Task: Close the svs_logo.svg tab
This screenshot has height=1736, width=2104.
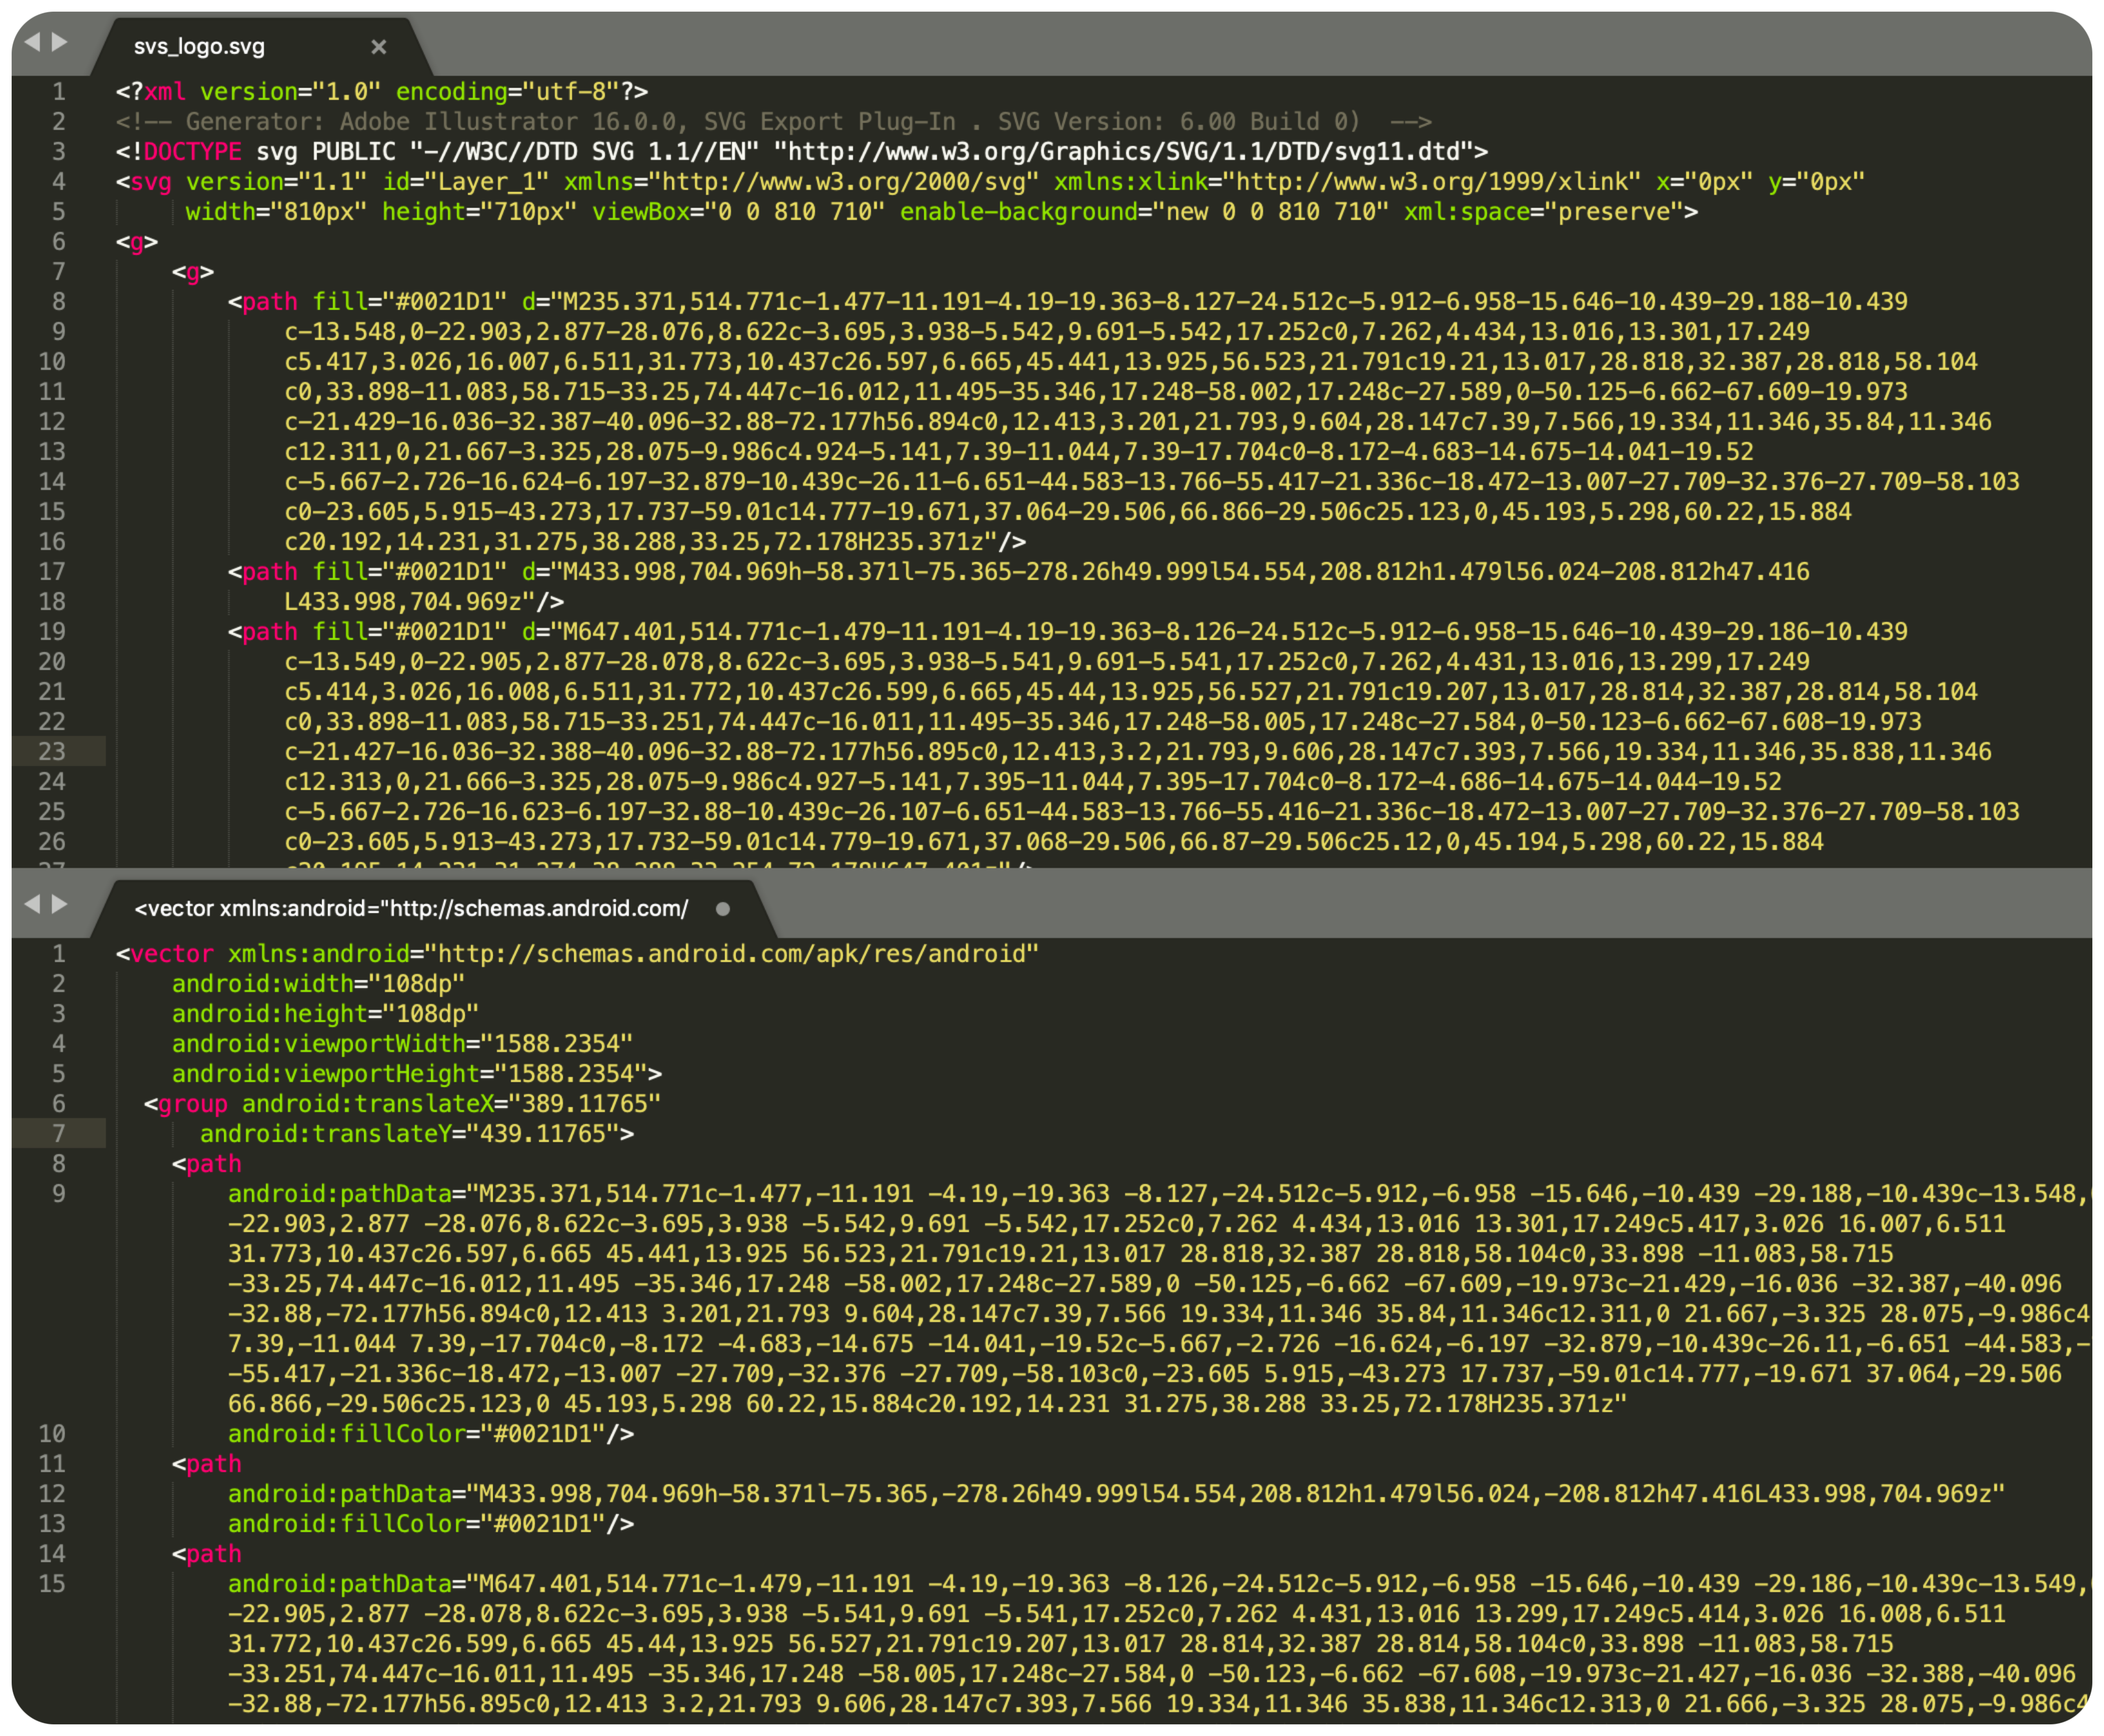Action: tap(378, 47)
